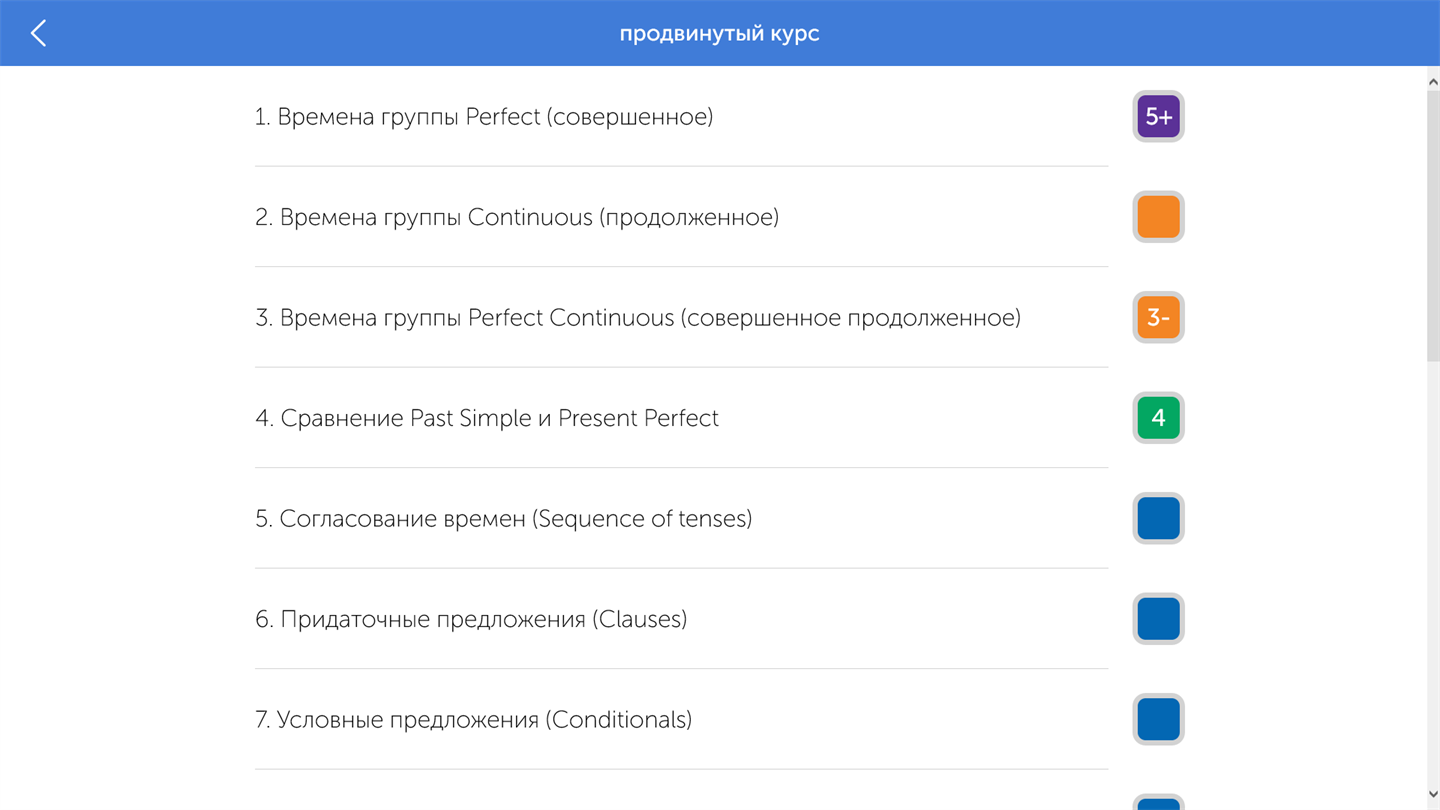1440x810 pixels.
Task: Click the orange badge for lesson 2
Action: [x=1158, y=217]
